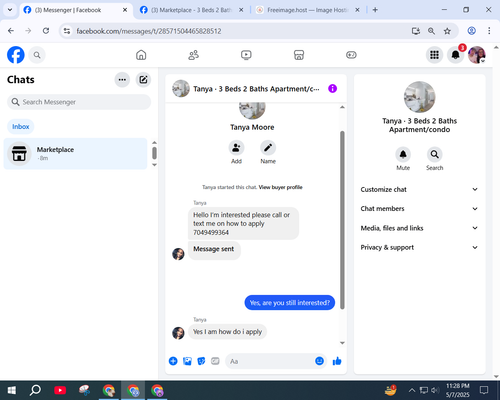Go to the Home feed icon
The width and height of the screenshot is (500, 400).
141,55
